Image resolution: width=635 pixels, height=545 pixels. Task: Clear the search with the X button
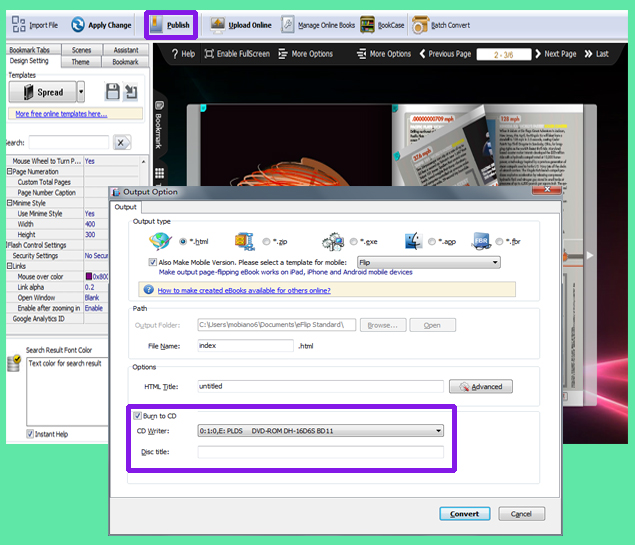pos(121,143)
